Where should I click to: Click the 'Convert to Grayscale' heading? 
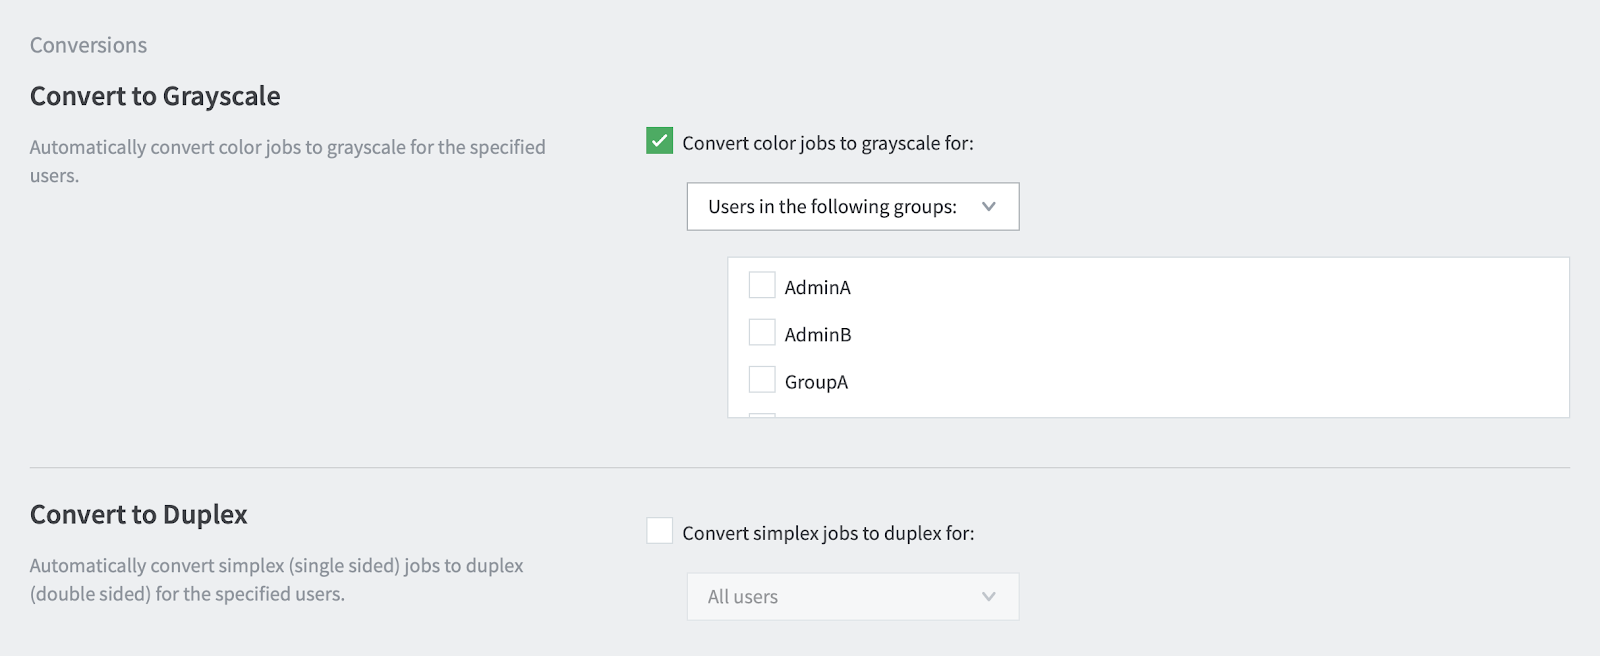[x=155, y=96]
